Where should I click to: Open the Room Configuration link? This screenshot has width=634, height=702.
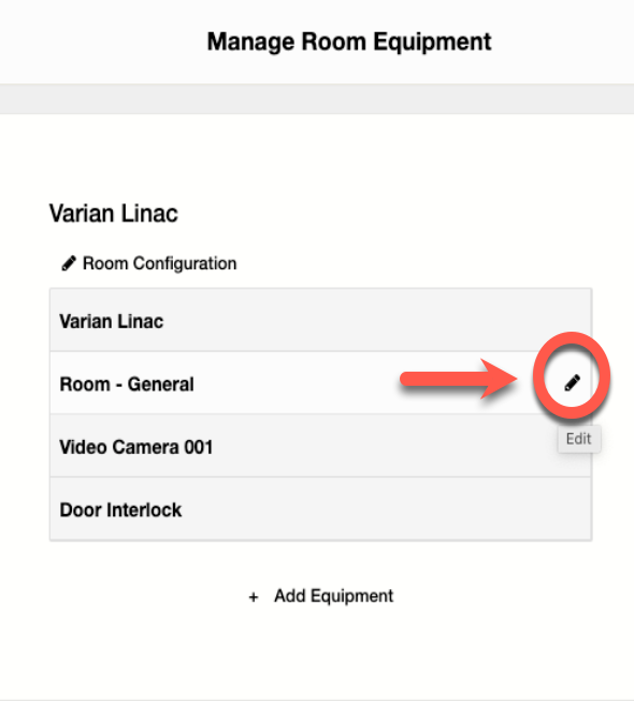[x=159, y=264]
